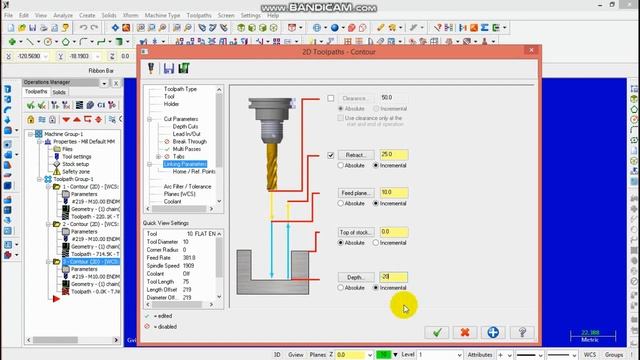Click the green color swatch in status bar
The height and width of the screenshot is (360, 640).
pos(383,355)
